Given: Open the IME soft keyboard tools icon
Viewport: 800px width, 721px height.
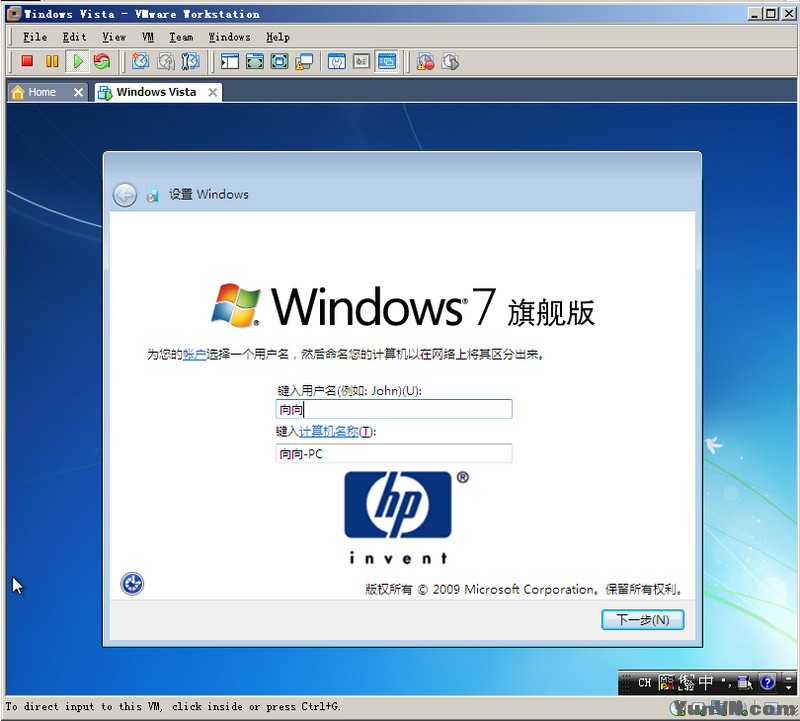Looking at the screenshot, I should [745, 682].
